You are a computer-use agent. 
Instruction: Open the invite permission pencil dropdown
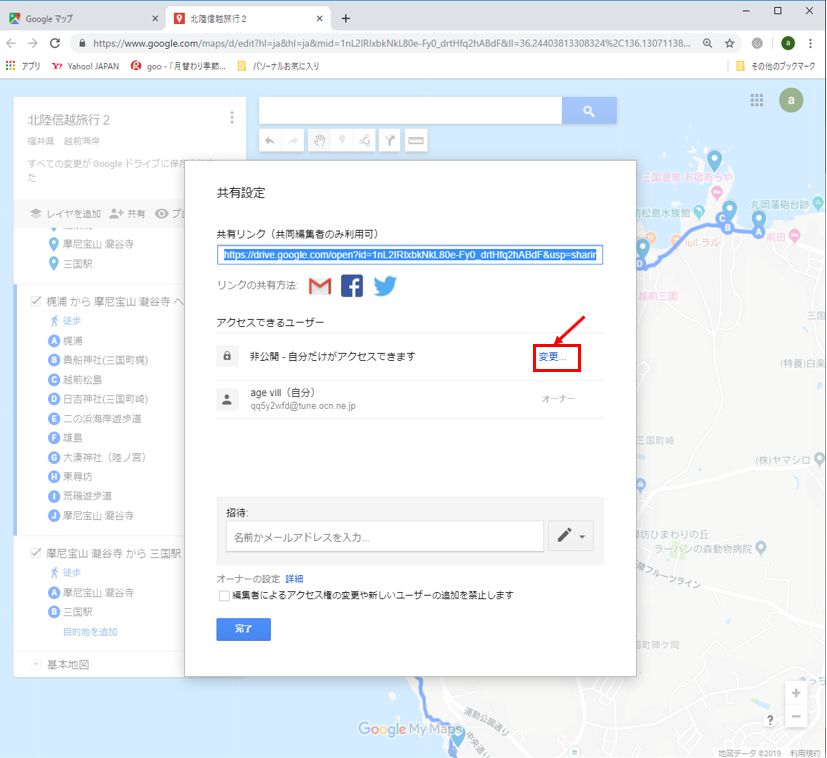571,536
